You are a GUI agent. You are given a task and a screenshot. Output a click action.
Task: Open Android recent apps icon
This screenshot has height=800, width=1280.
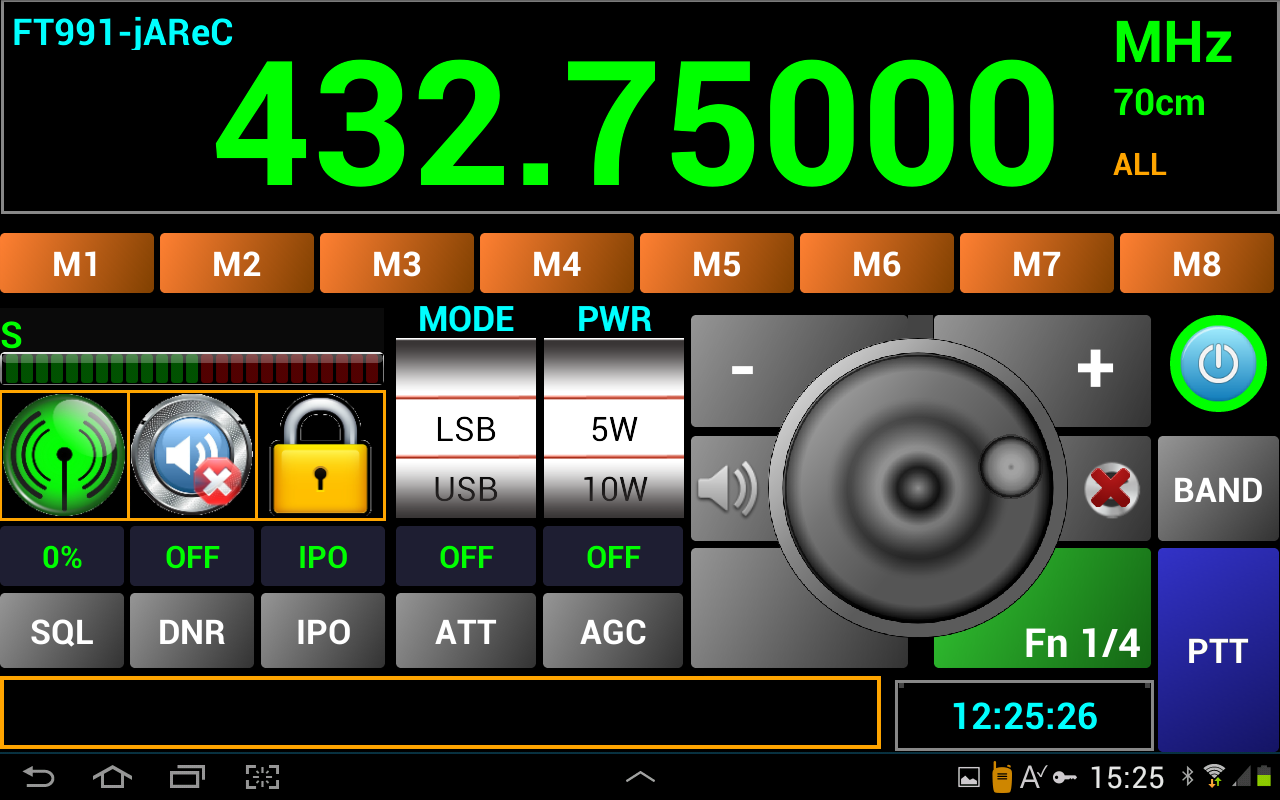tap(187, 777)
